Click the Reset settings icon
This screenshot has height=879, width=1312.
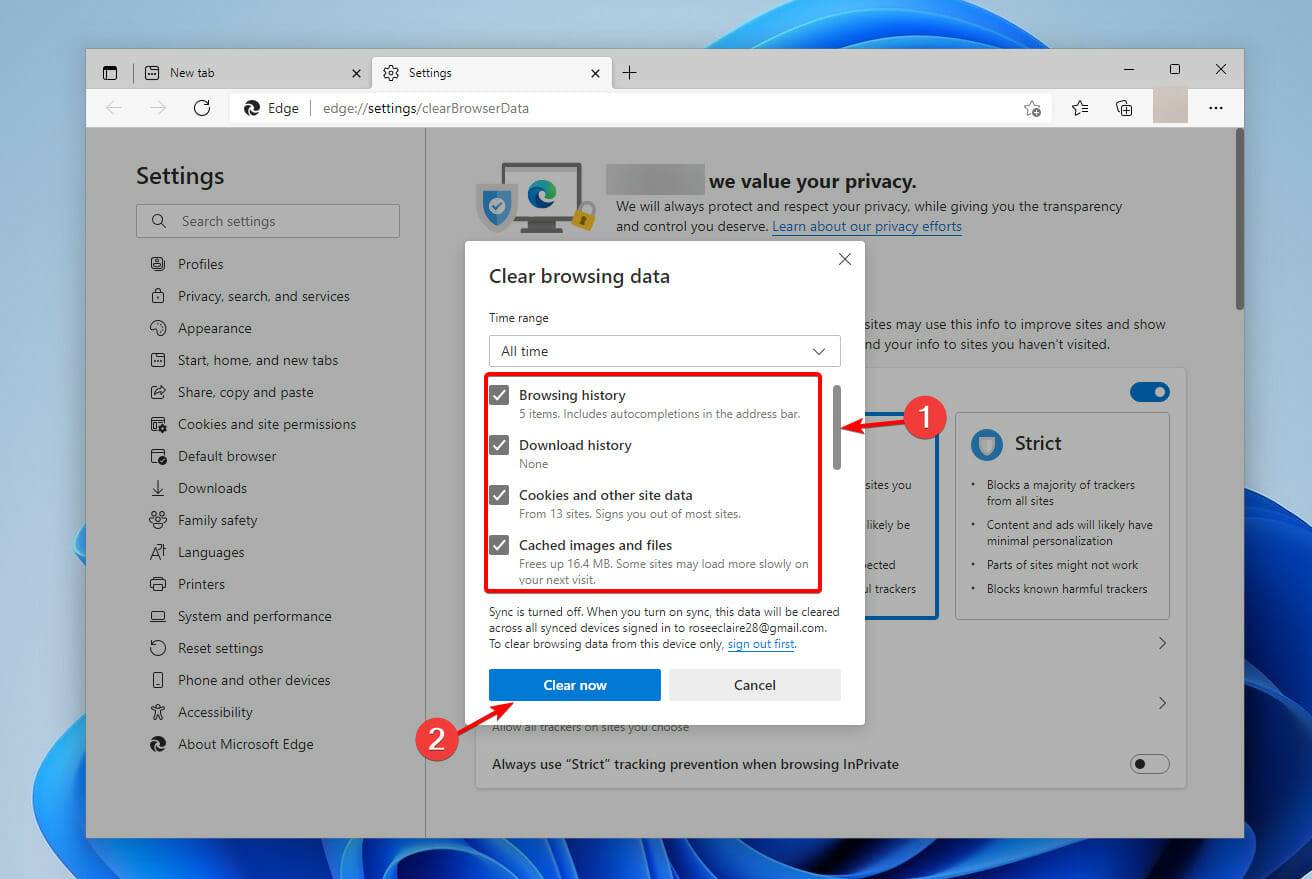(158, 648)
